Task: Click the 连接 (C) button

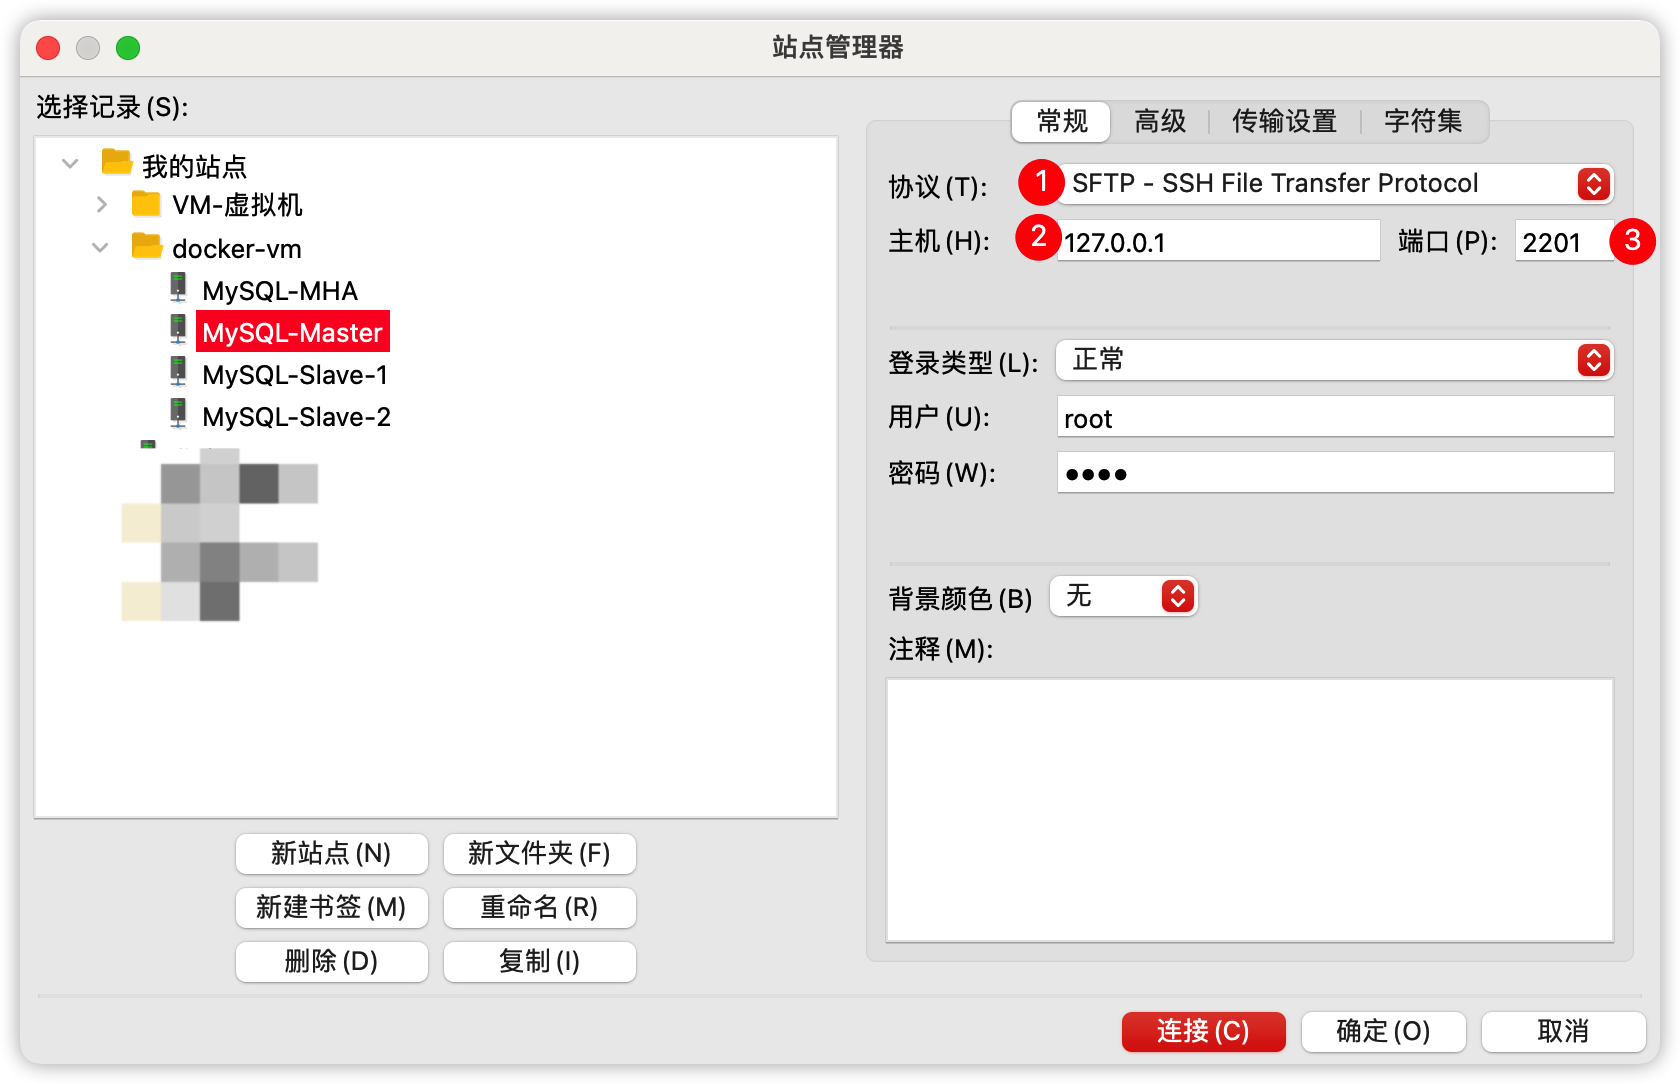Action: click(x=1203, y=1031)
